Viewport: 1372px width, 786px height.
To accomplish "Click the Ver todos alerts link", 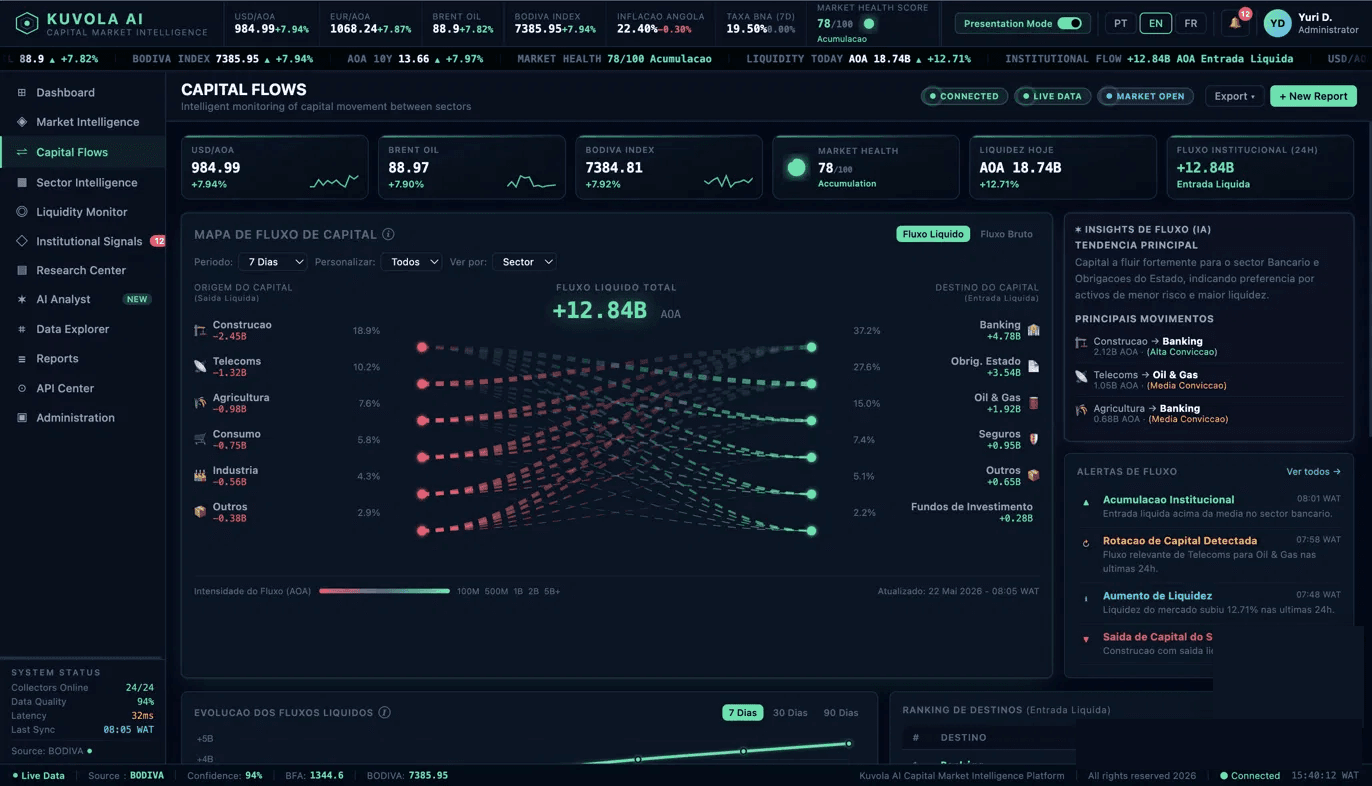I will 1313,472.
